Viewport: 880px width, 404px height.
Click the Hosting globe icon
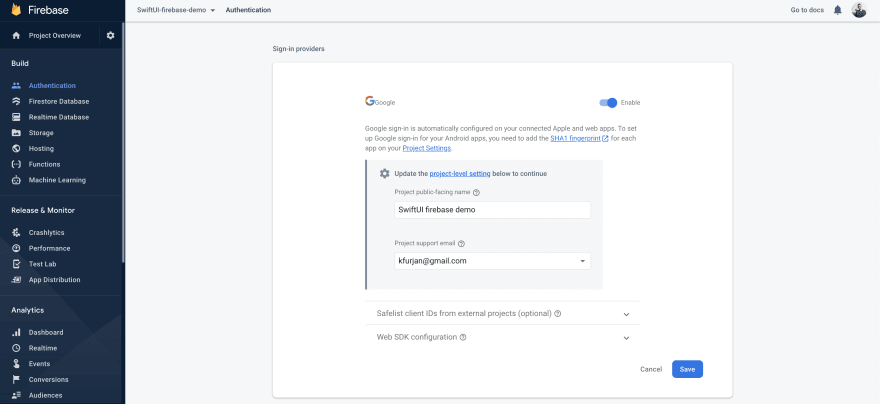[x=16, y=149]
